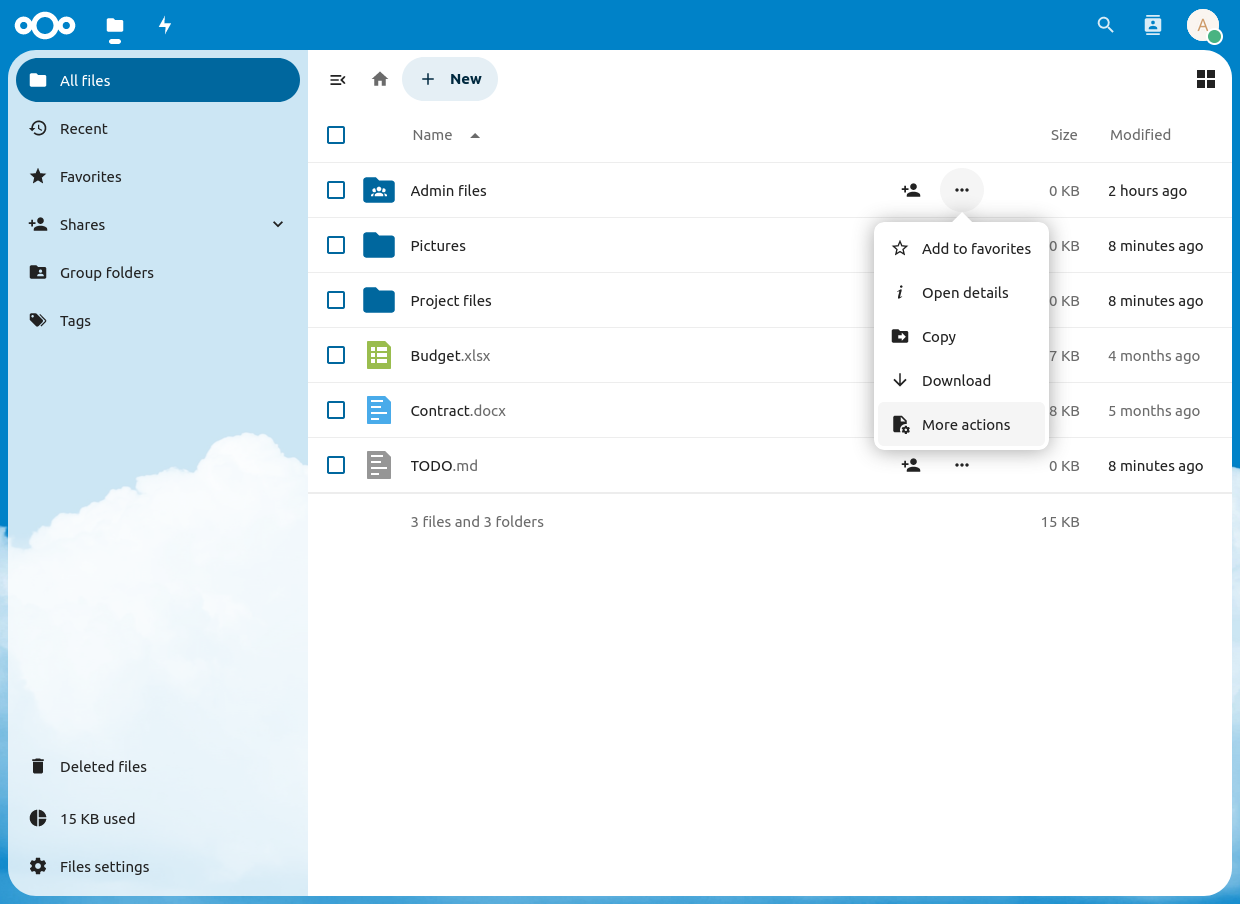
Task: Open the Contacts menu icon
Action: click(x=1153, y=25)
